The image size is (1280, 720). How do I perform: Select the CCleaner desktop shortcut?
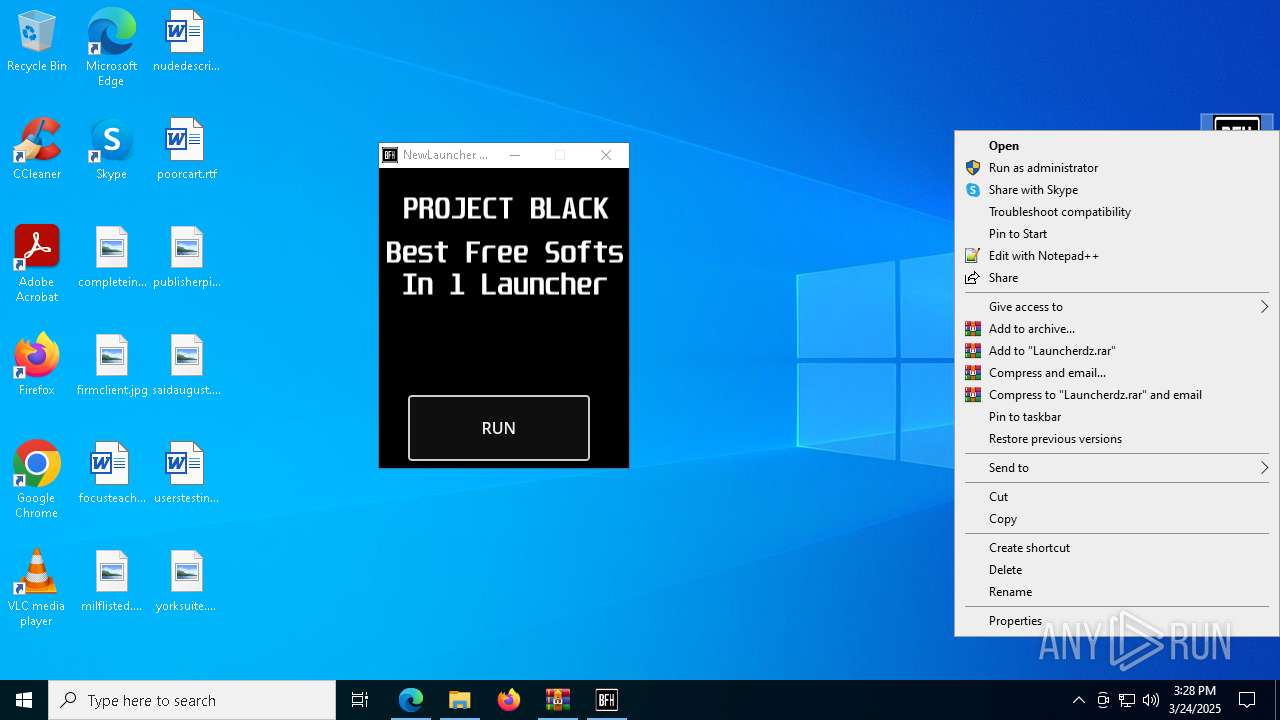(37, 150)
